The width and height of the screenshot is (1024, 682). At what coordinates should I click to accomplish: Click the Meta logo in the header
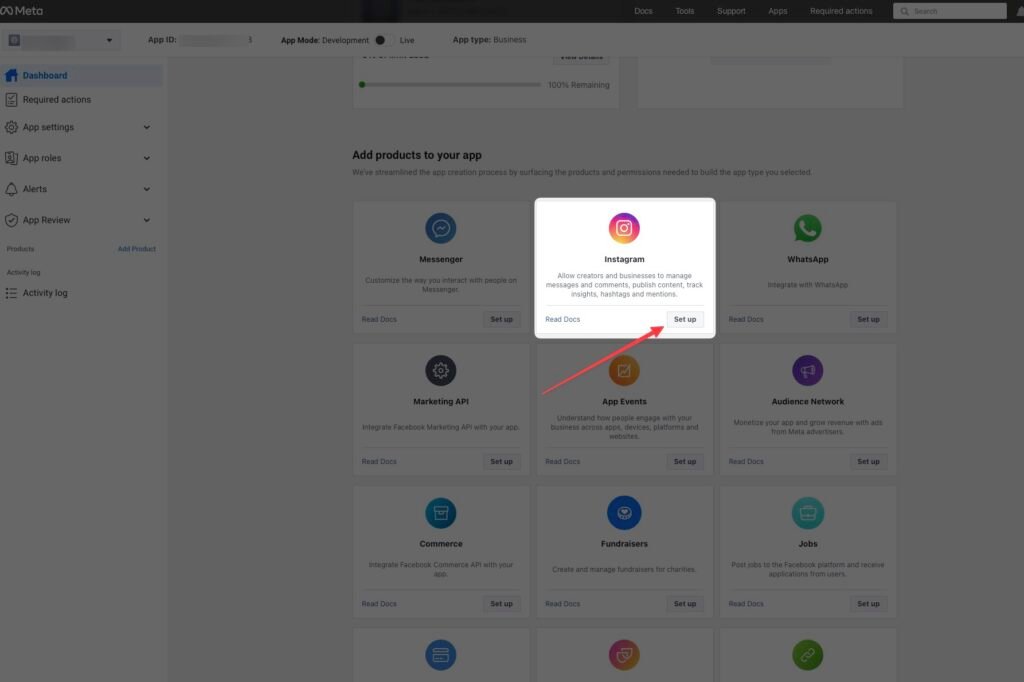(22, 10)
